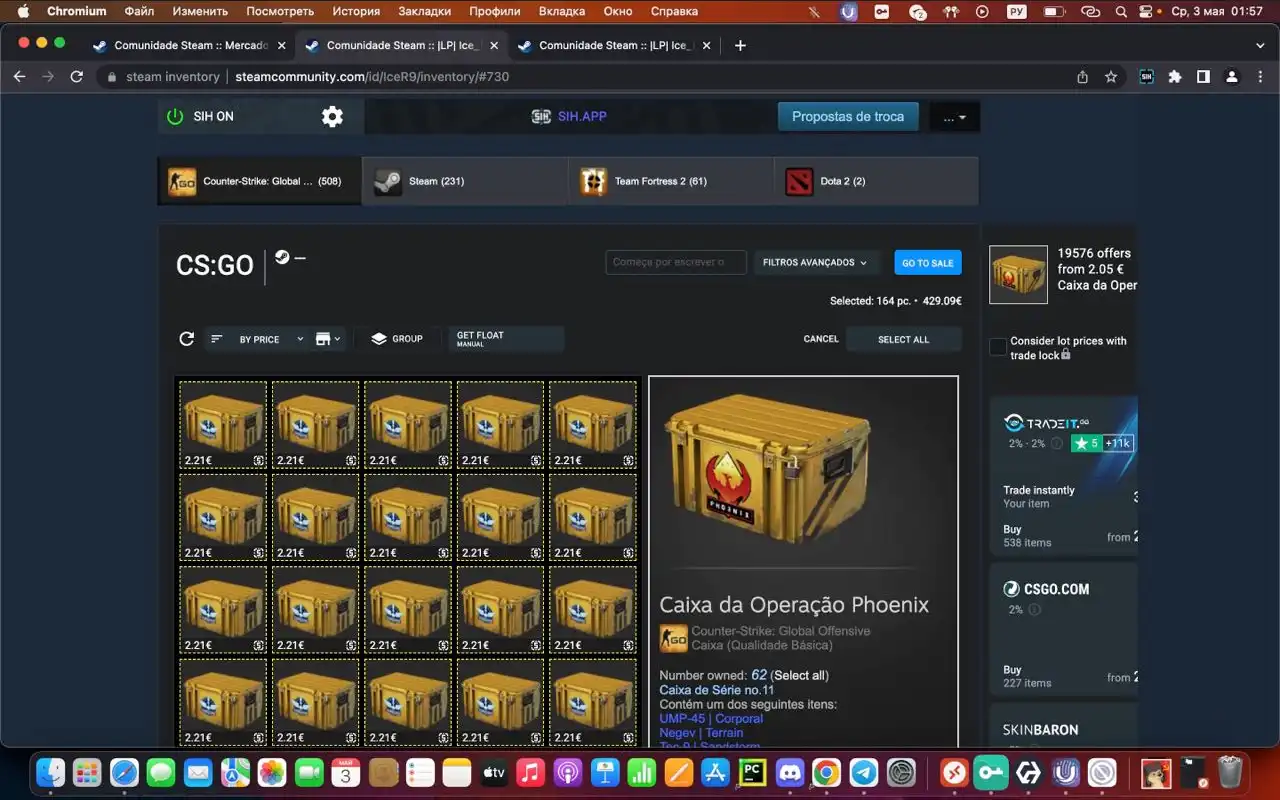This screenshot has height=800, width=1280.
Task: Open the BY PRICE sort dropdown
Action: (256, 339)
